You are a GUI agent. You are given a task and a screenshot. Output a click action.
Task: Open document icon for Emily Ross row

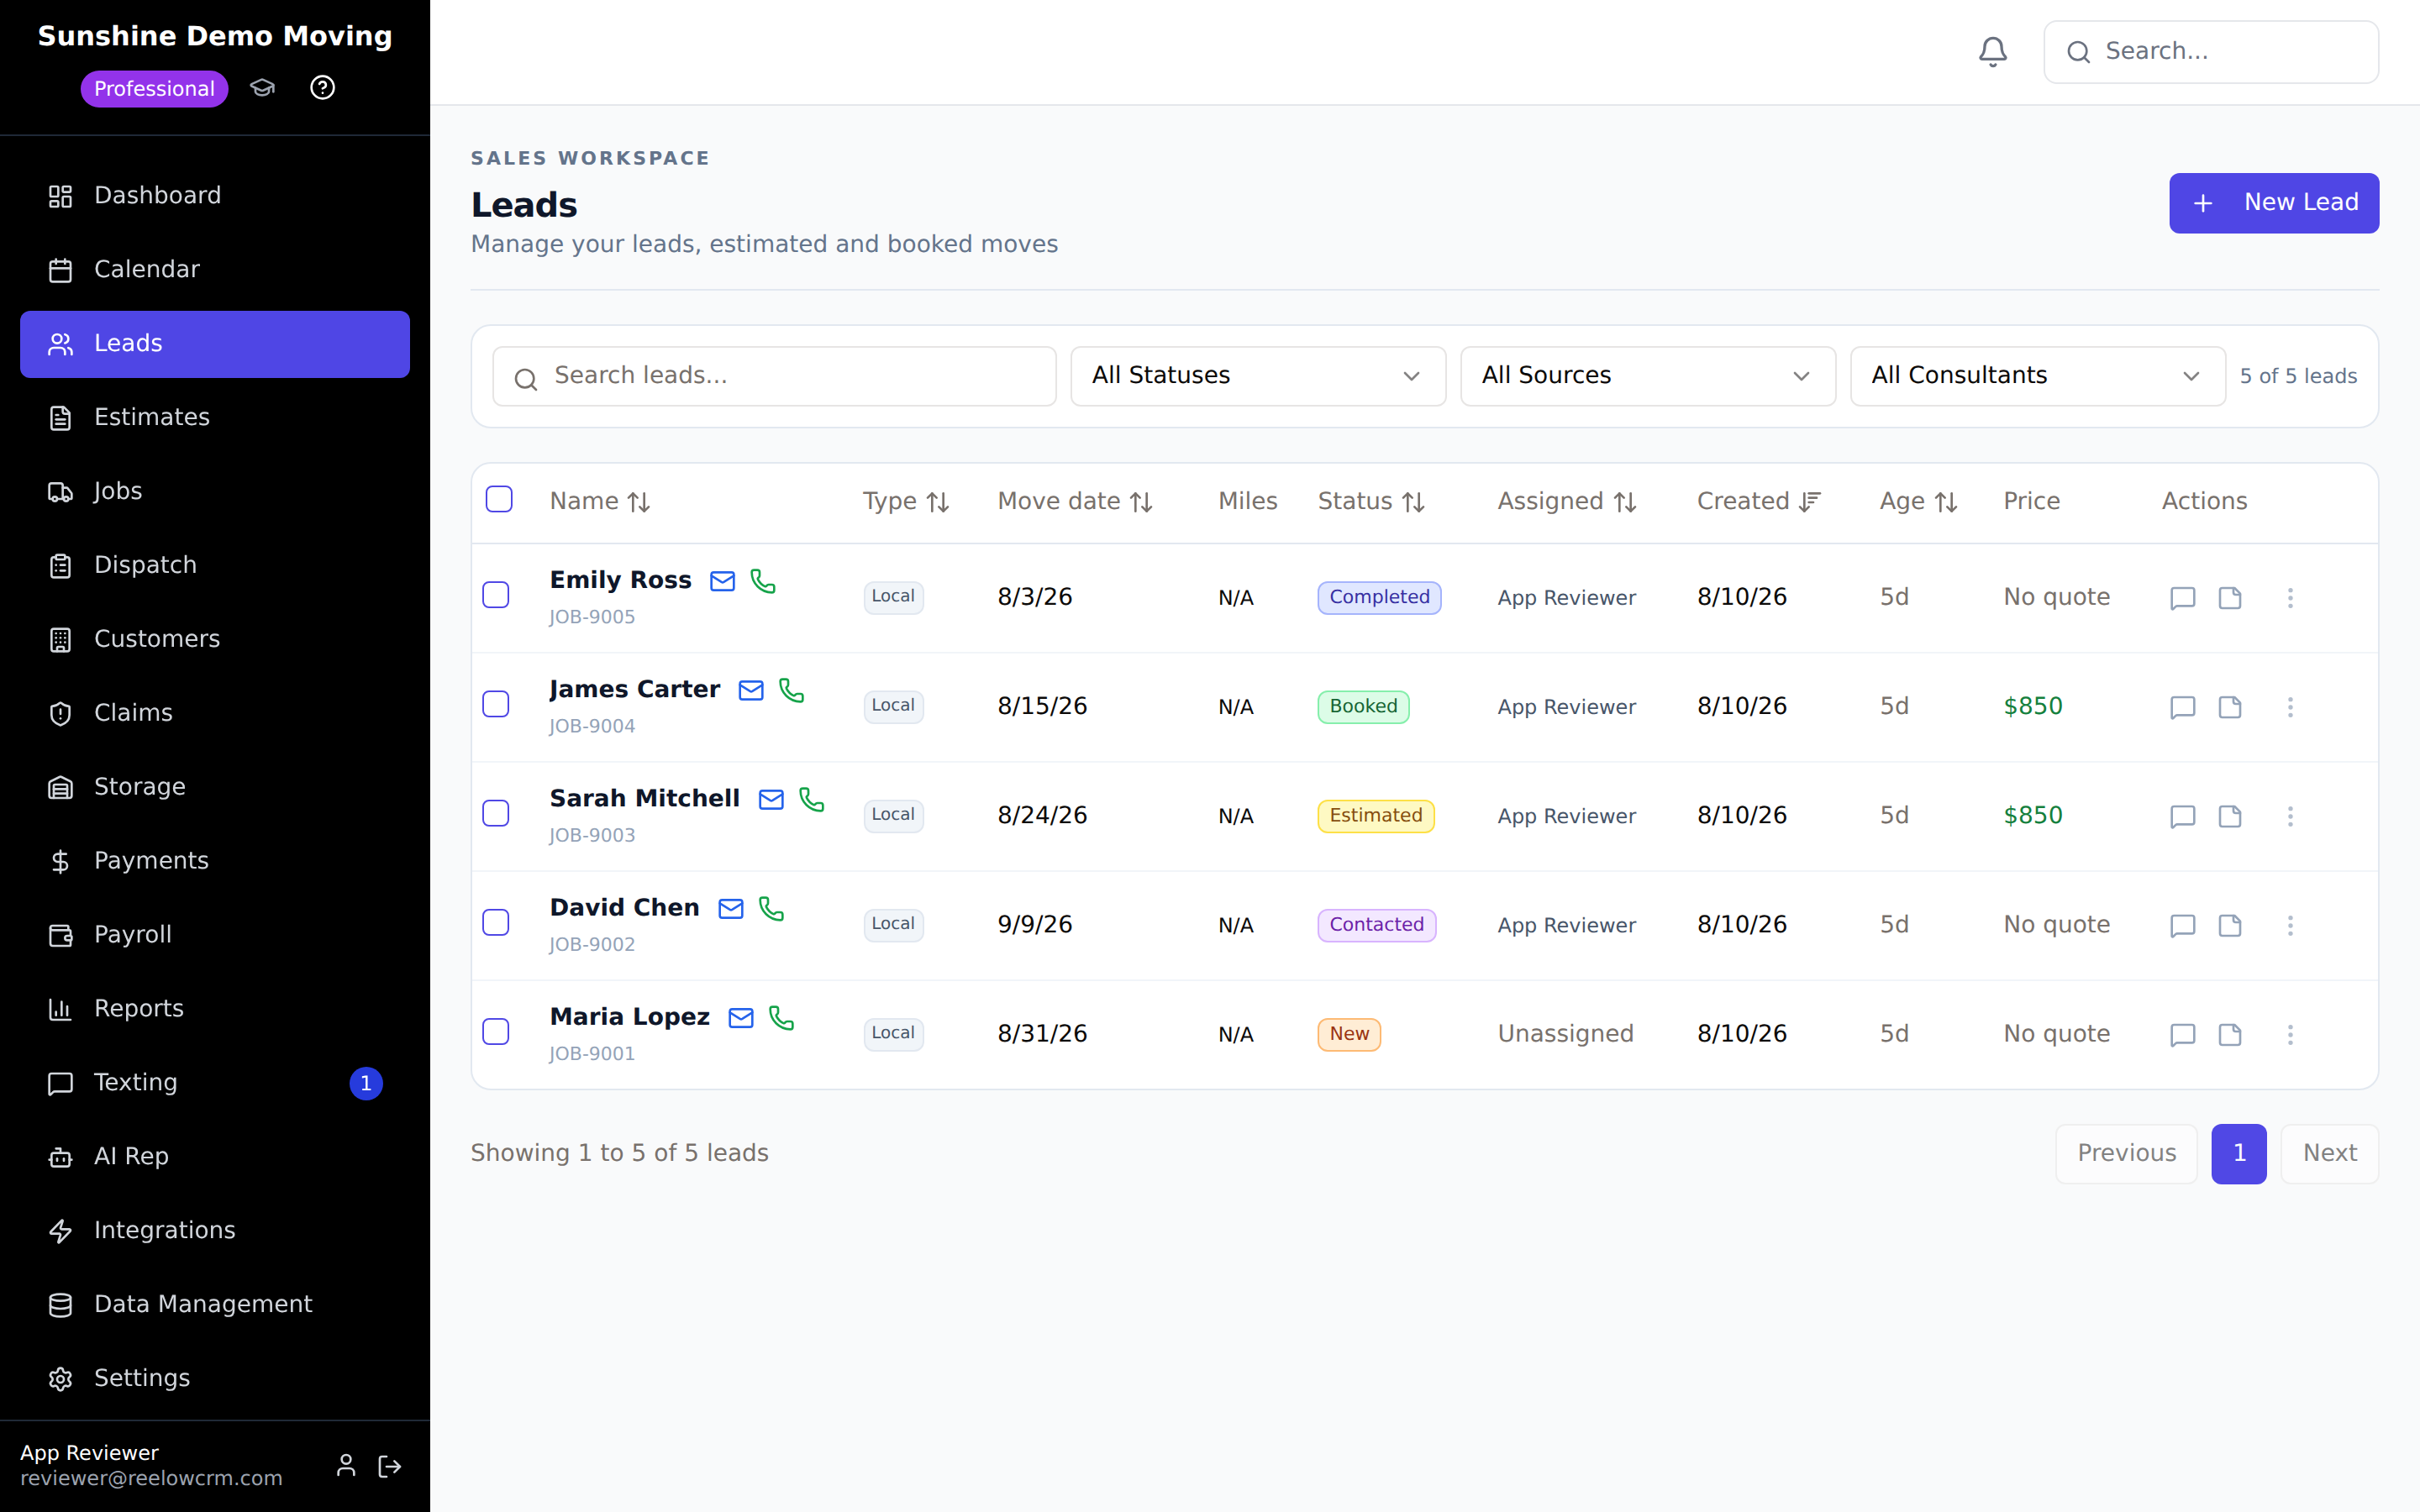coord(2230,598)
